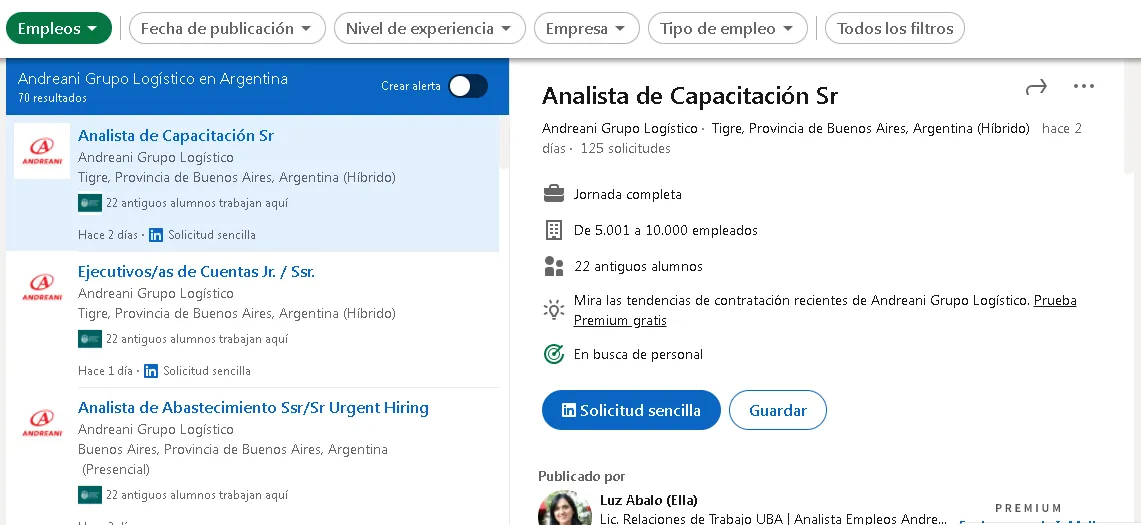The width and height of the screenshot is (1141, 525).
Task: Click Andreani logo on Analista de Abastecimiento card
Action: pos(42,423)
